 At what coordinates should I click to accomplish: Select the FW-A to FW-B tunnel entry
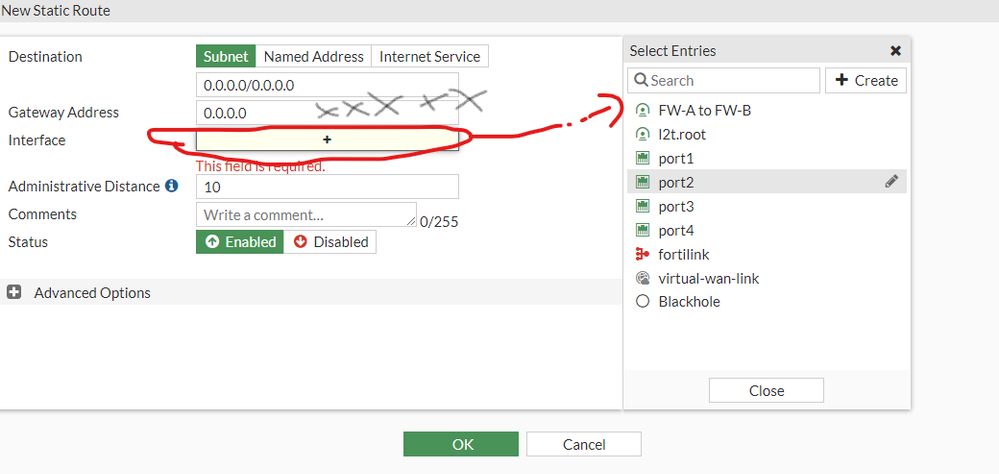click(x=704, y=110)
